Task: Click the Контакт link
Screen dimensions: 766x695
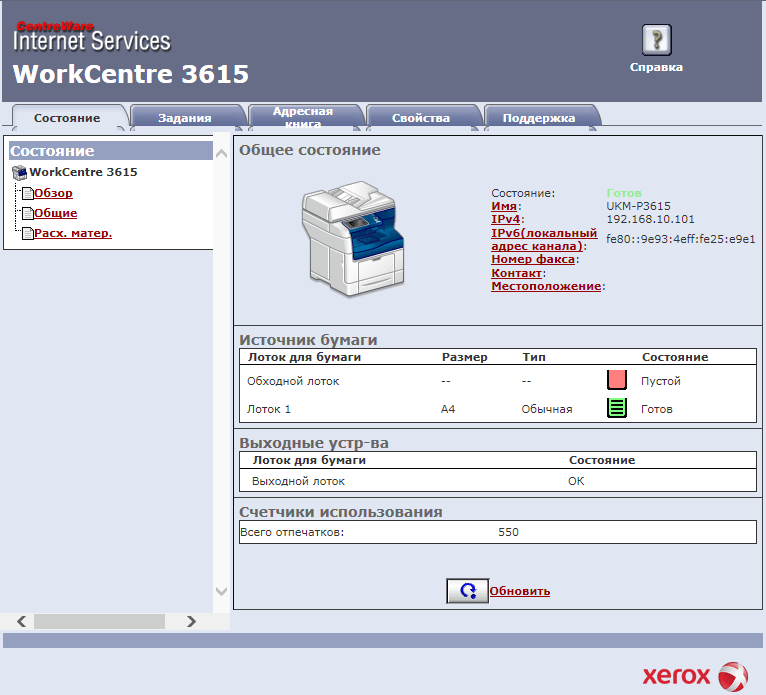Action: tap(516, 274)
